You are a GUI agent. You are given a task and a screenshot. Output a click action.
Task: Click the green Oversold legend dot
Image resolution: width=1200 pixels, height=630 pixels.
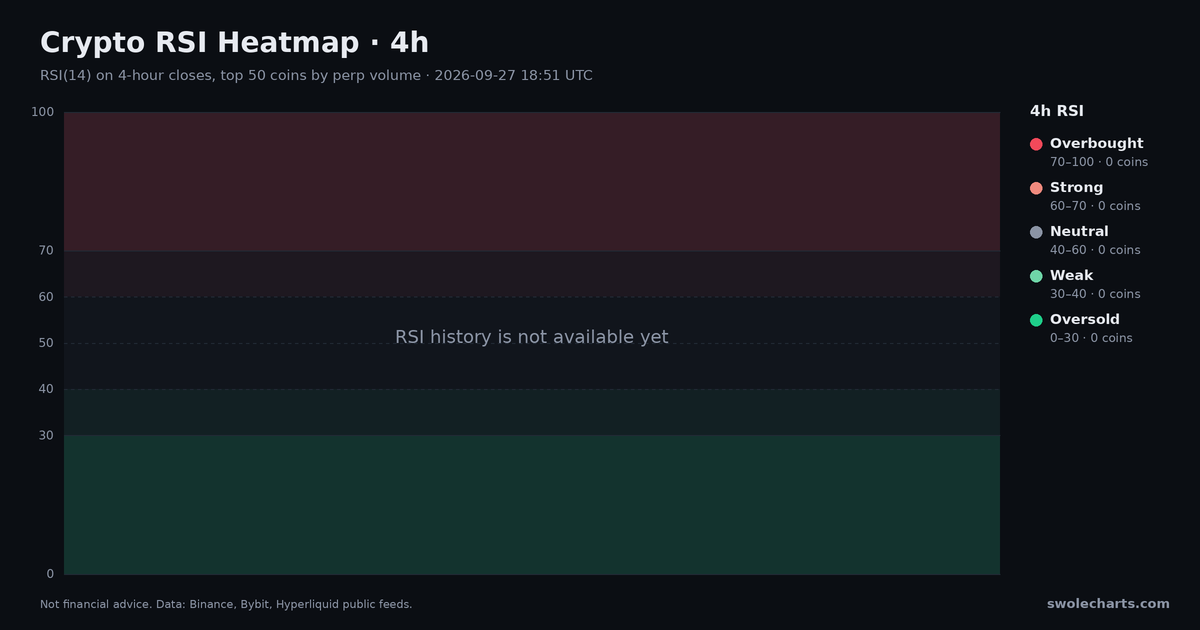click(x=1036, y=320)
